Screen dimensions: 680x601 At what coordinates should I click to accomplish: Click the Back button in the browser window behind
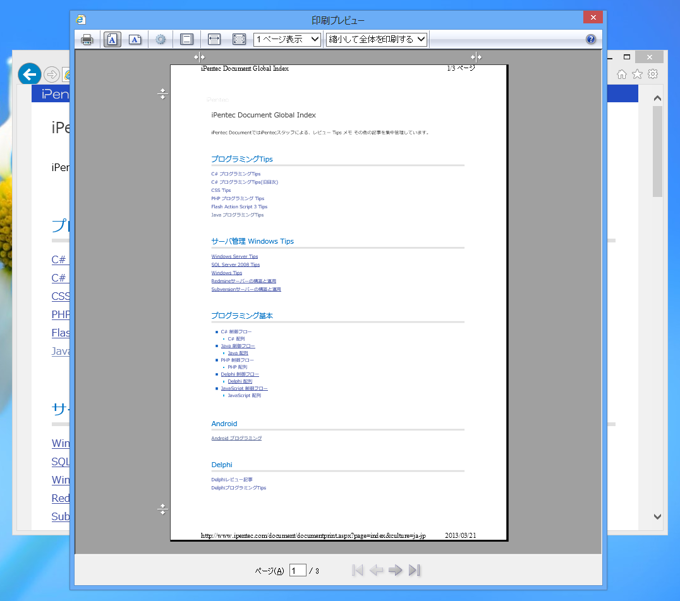[29, 74]
